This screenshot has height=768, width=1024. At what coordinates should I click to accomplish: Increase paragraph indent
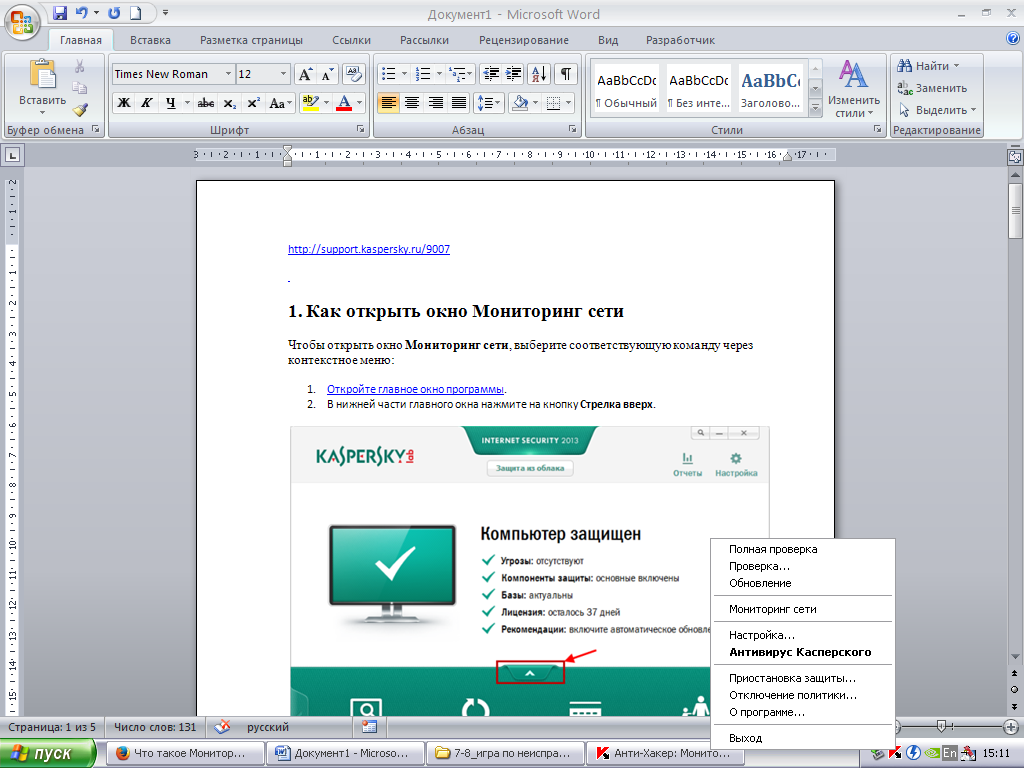click(x=514, y=74)
